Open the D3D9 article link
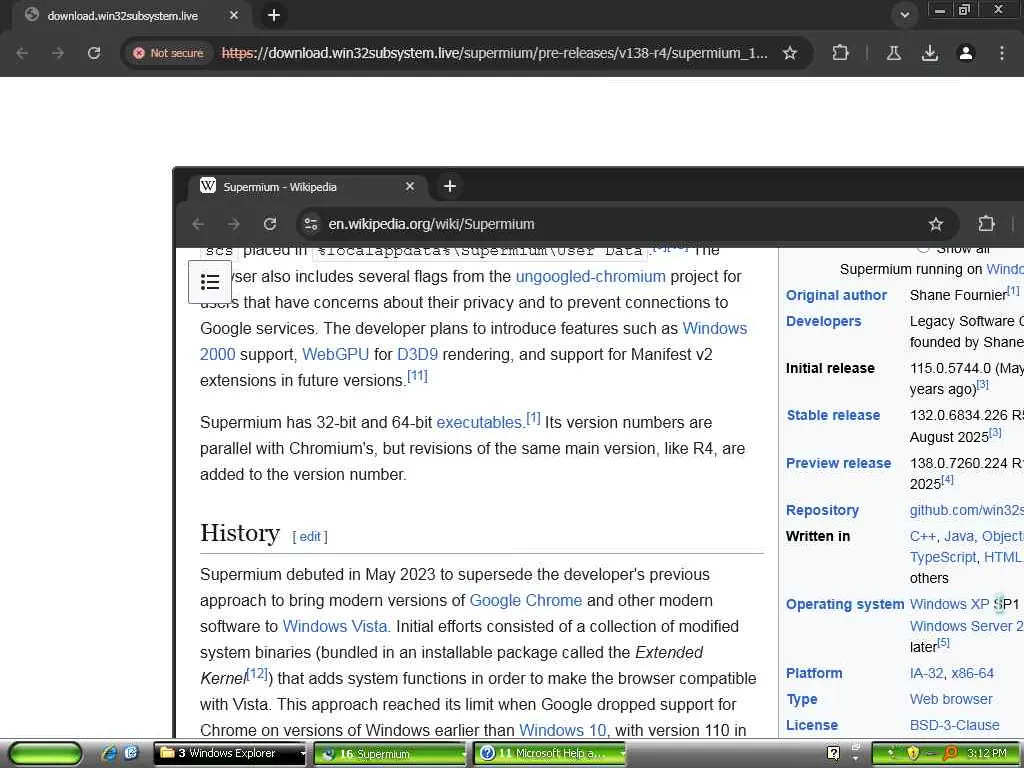1024x768 pixels. click(x=417, y=354)
